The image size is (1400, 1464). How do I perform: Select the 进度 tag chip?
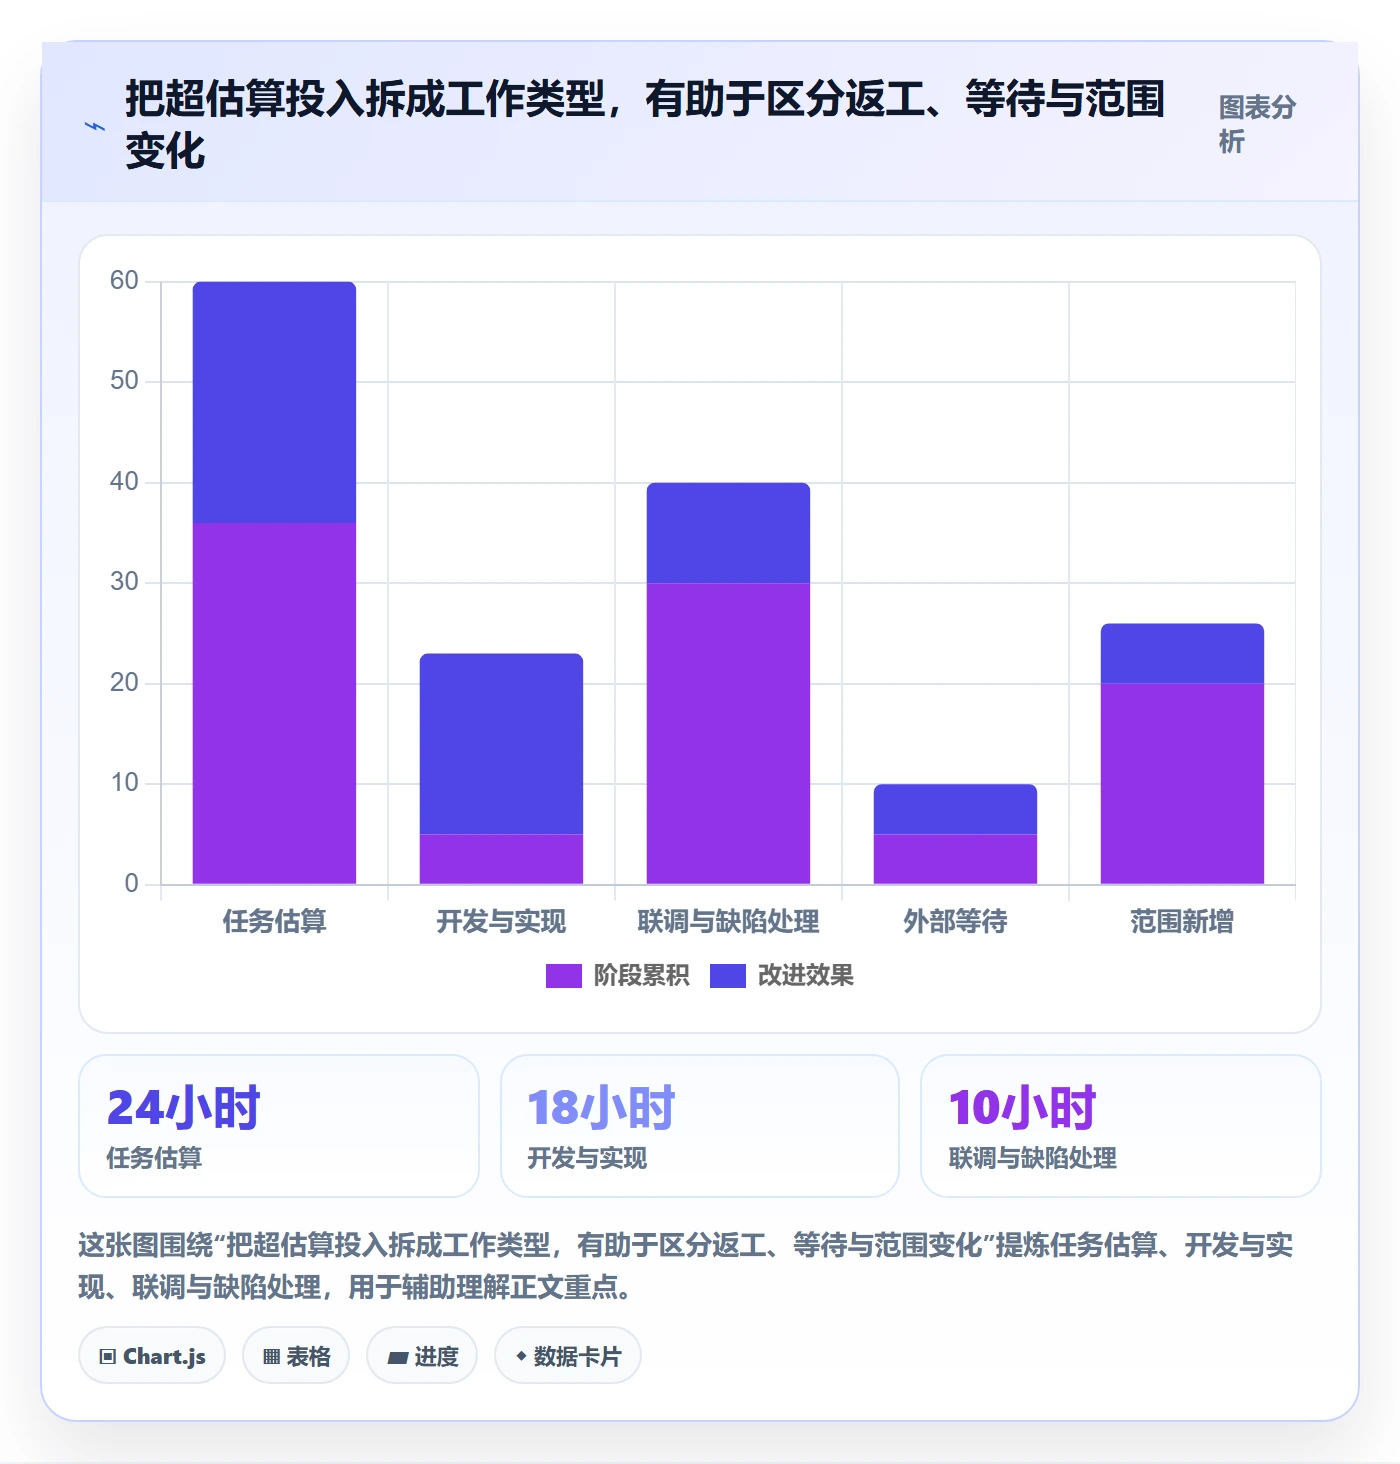[422, 1356]
